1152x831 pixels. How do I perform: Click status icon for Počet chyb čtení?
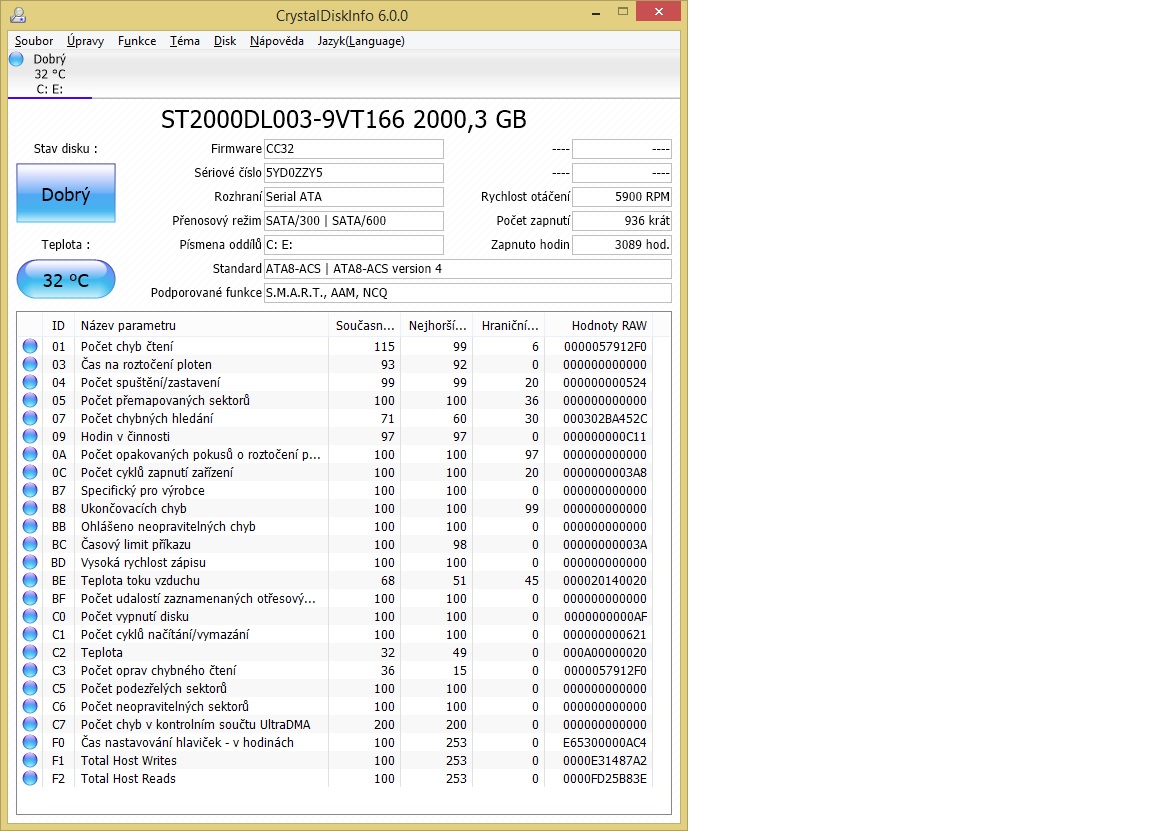click(x=30, y=346)
